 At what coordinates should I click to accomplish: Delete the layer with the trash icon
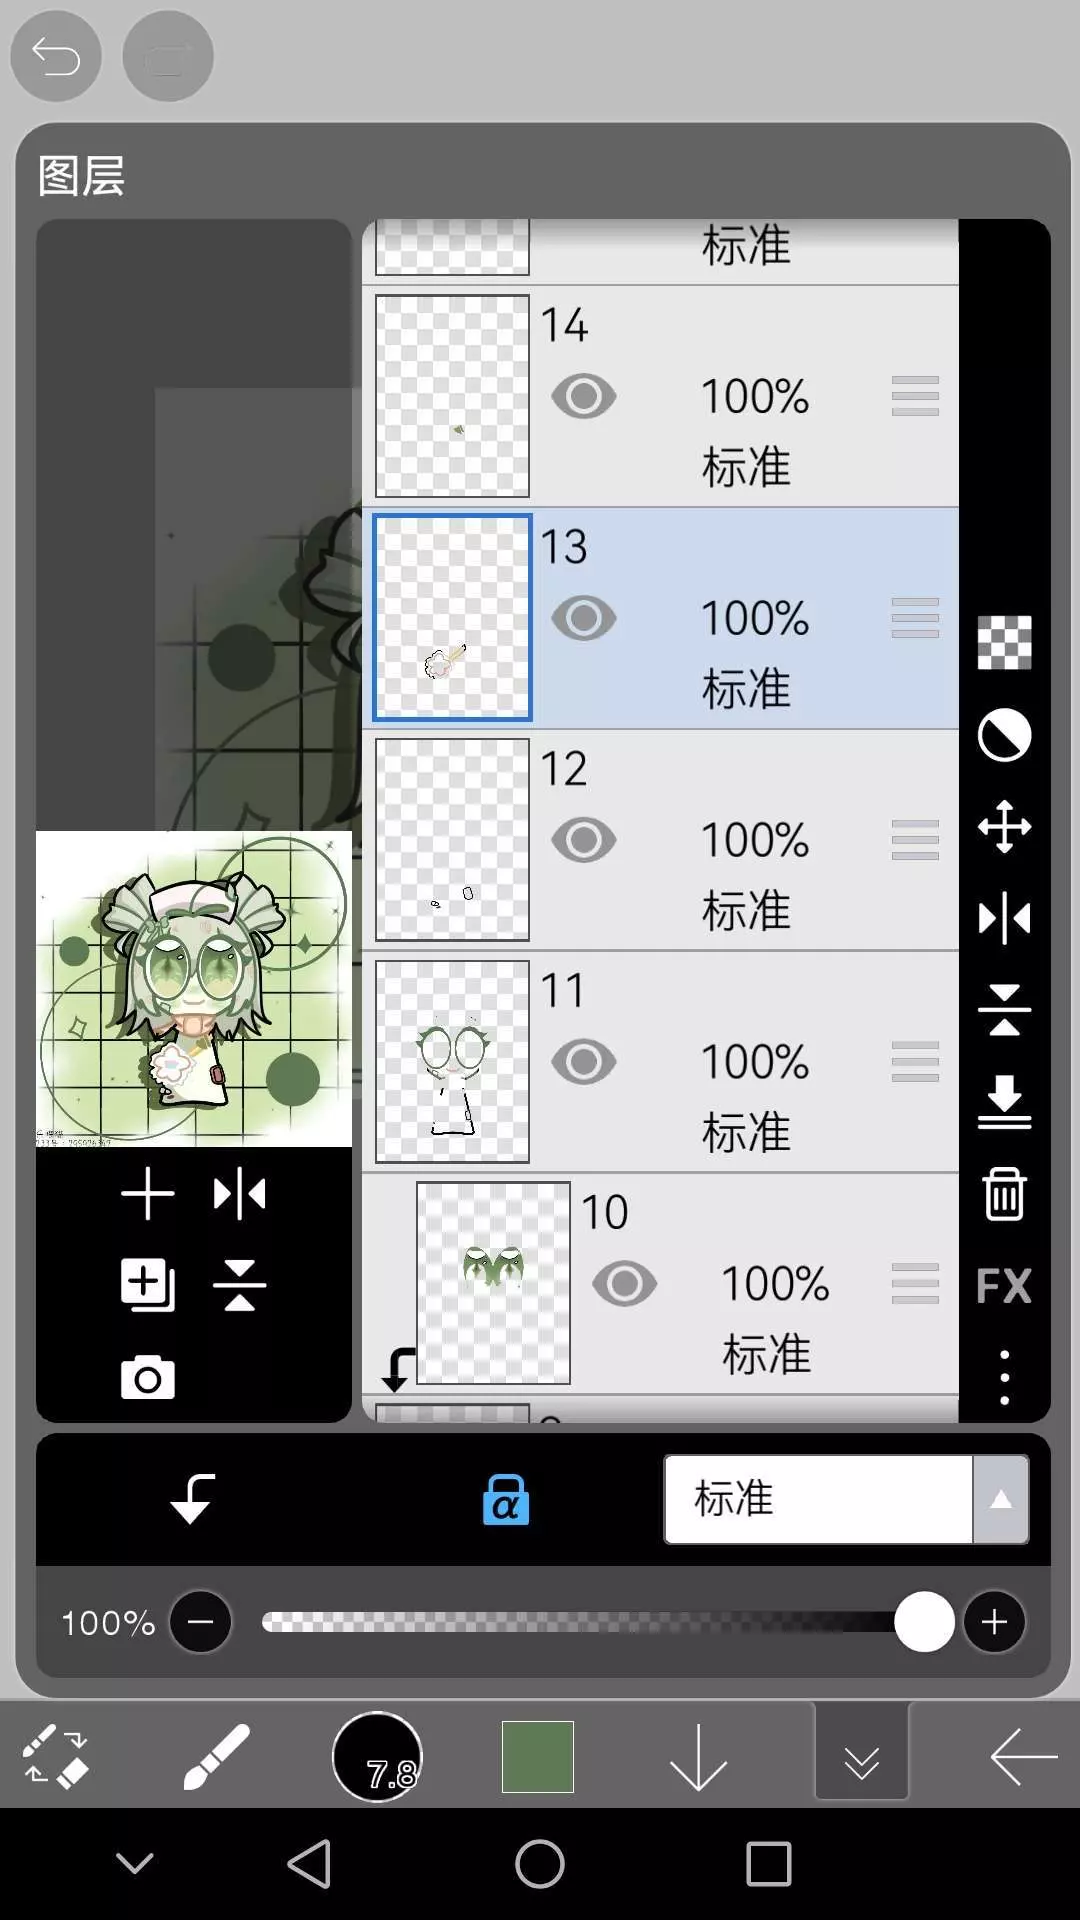1004,1194
